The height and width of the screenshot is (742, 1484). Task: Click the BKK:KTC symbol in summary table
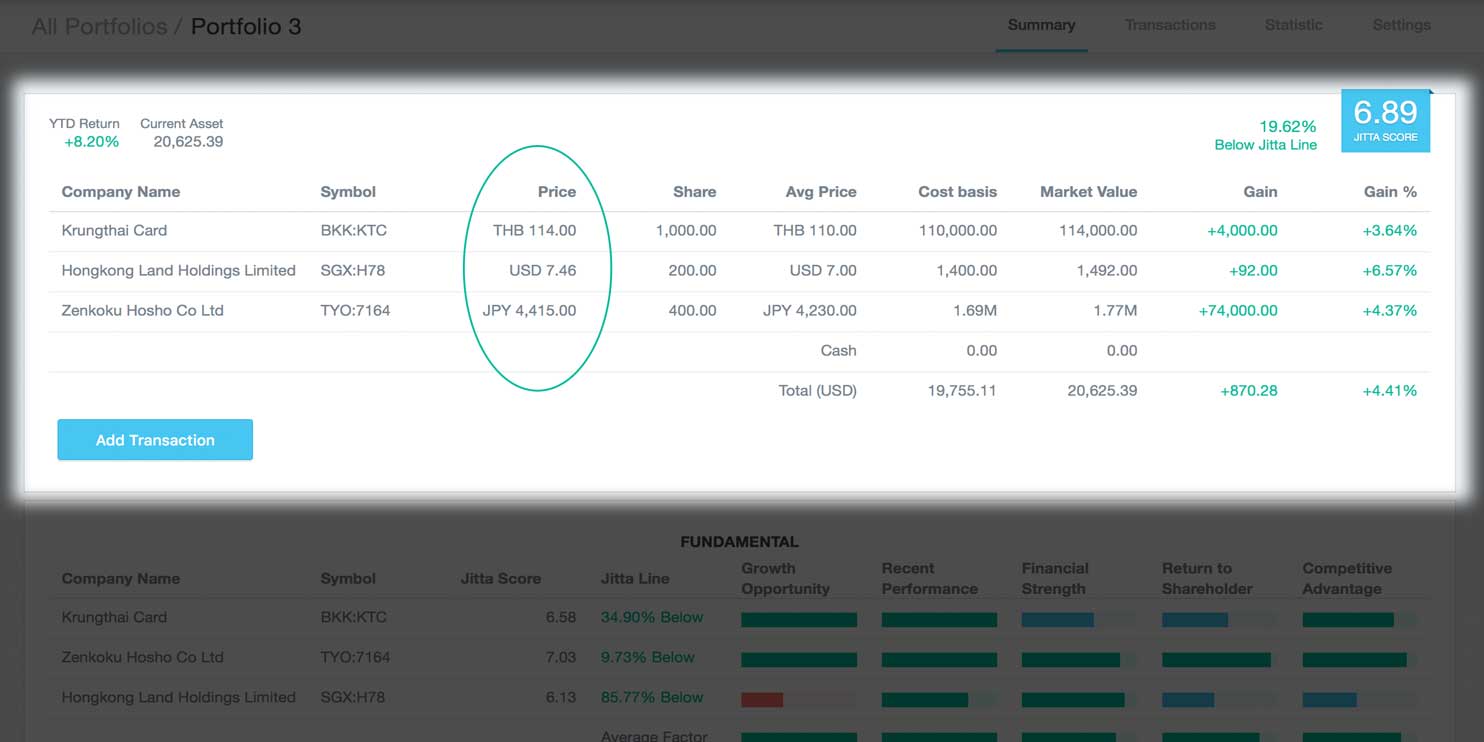click(x=354, y=231)
